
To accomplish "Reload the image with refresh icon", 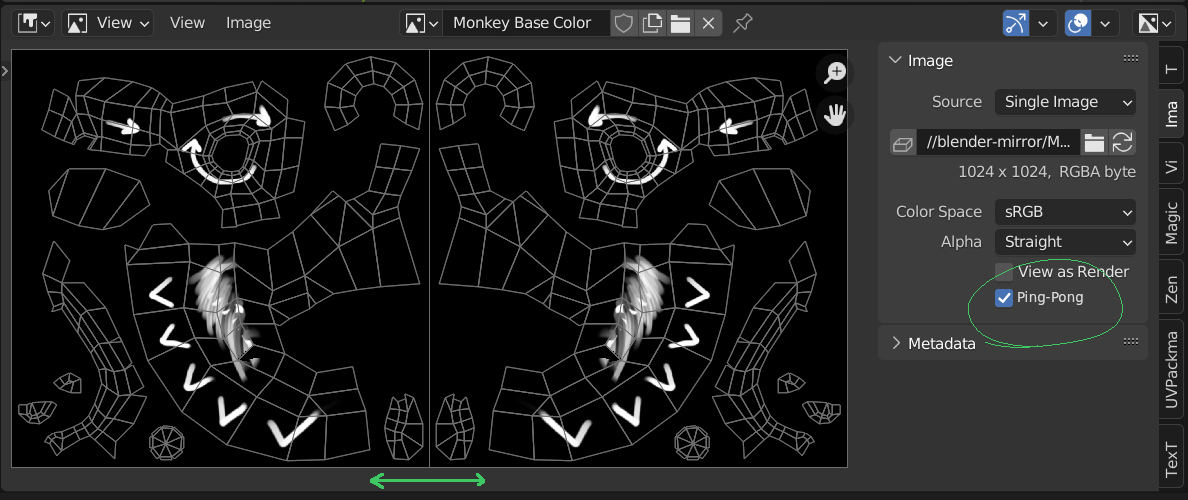I will [x=1122, y=142].
